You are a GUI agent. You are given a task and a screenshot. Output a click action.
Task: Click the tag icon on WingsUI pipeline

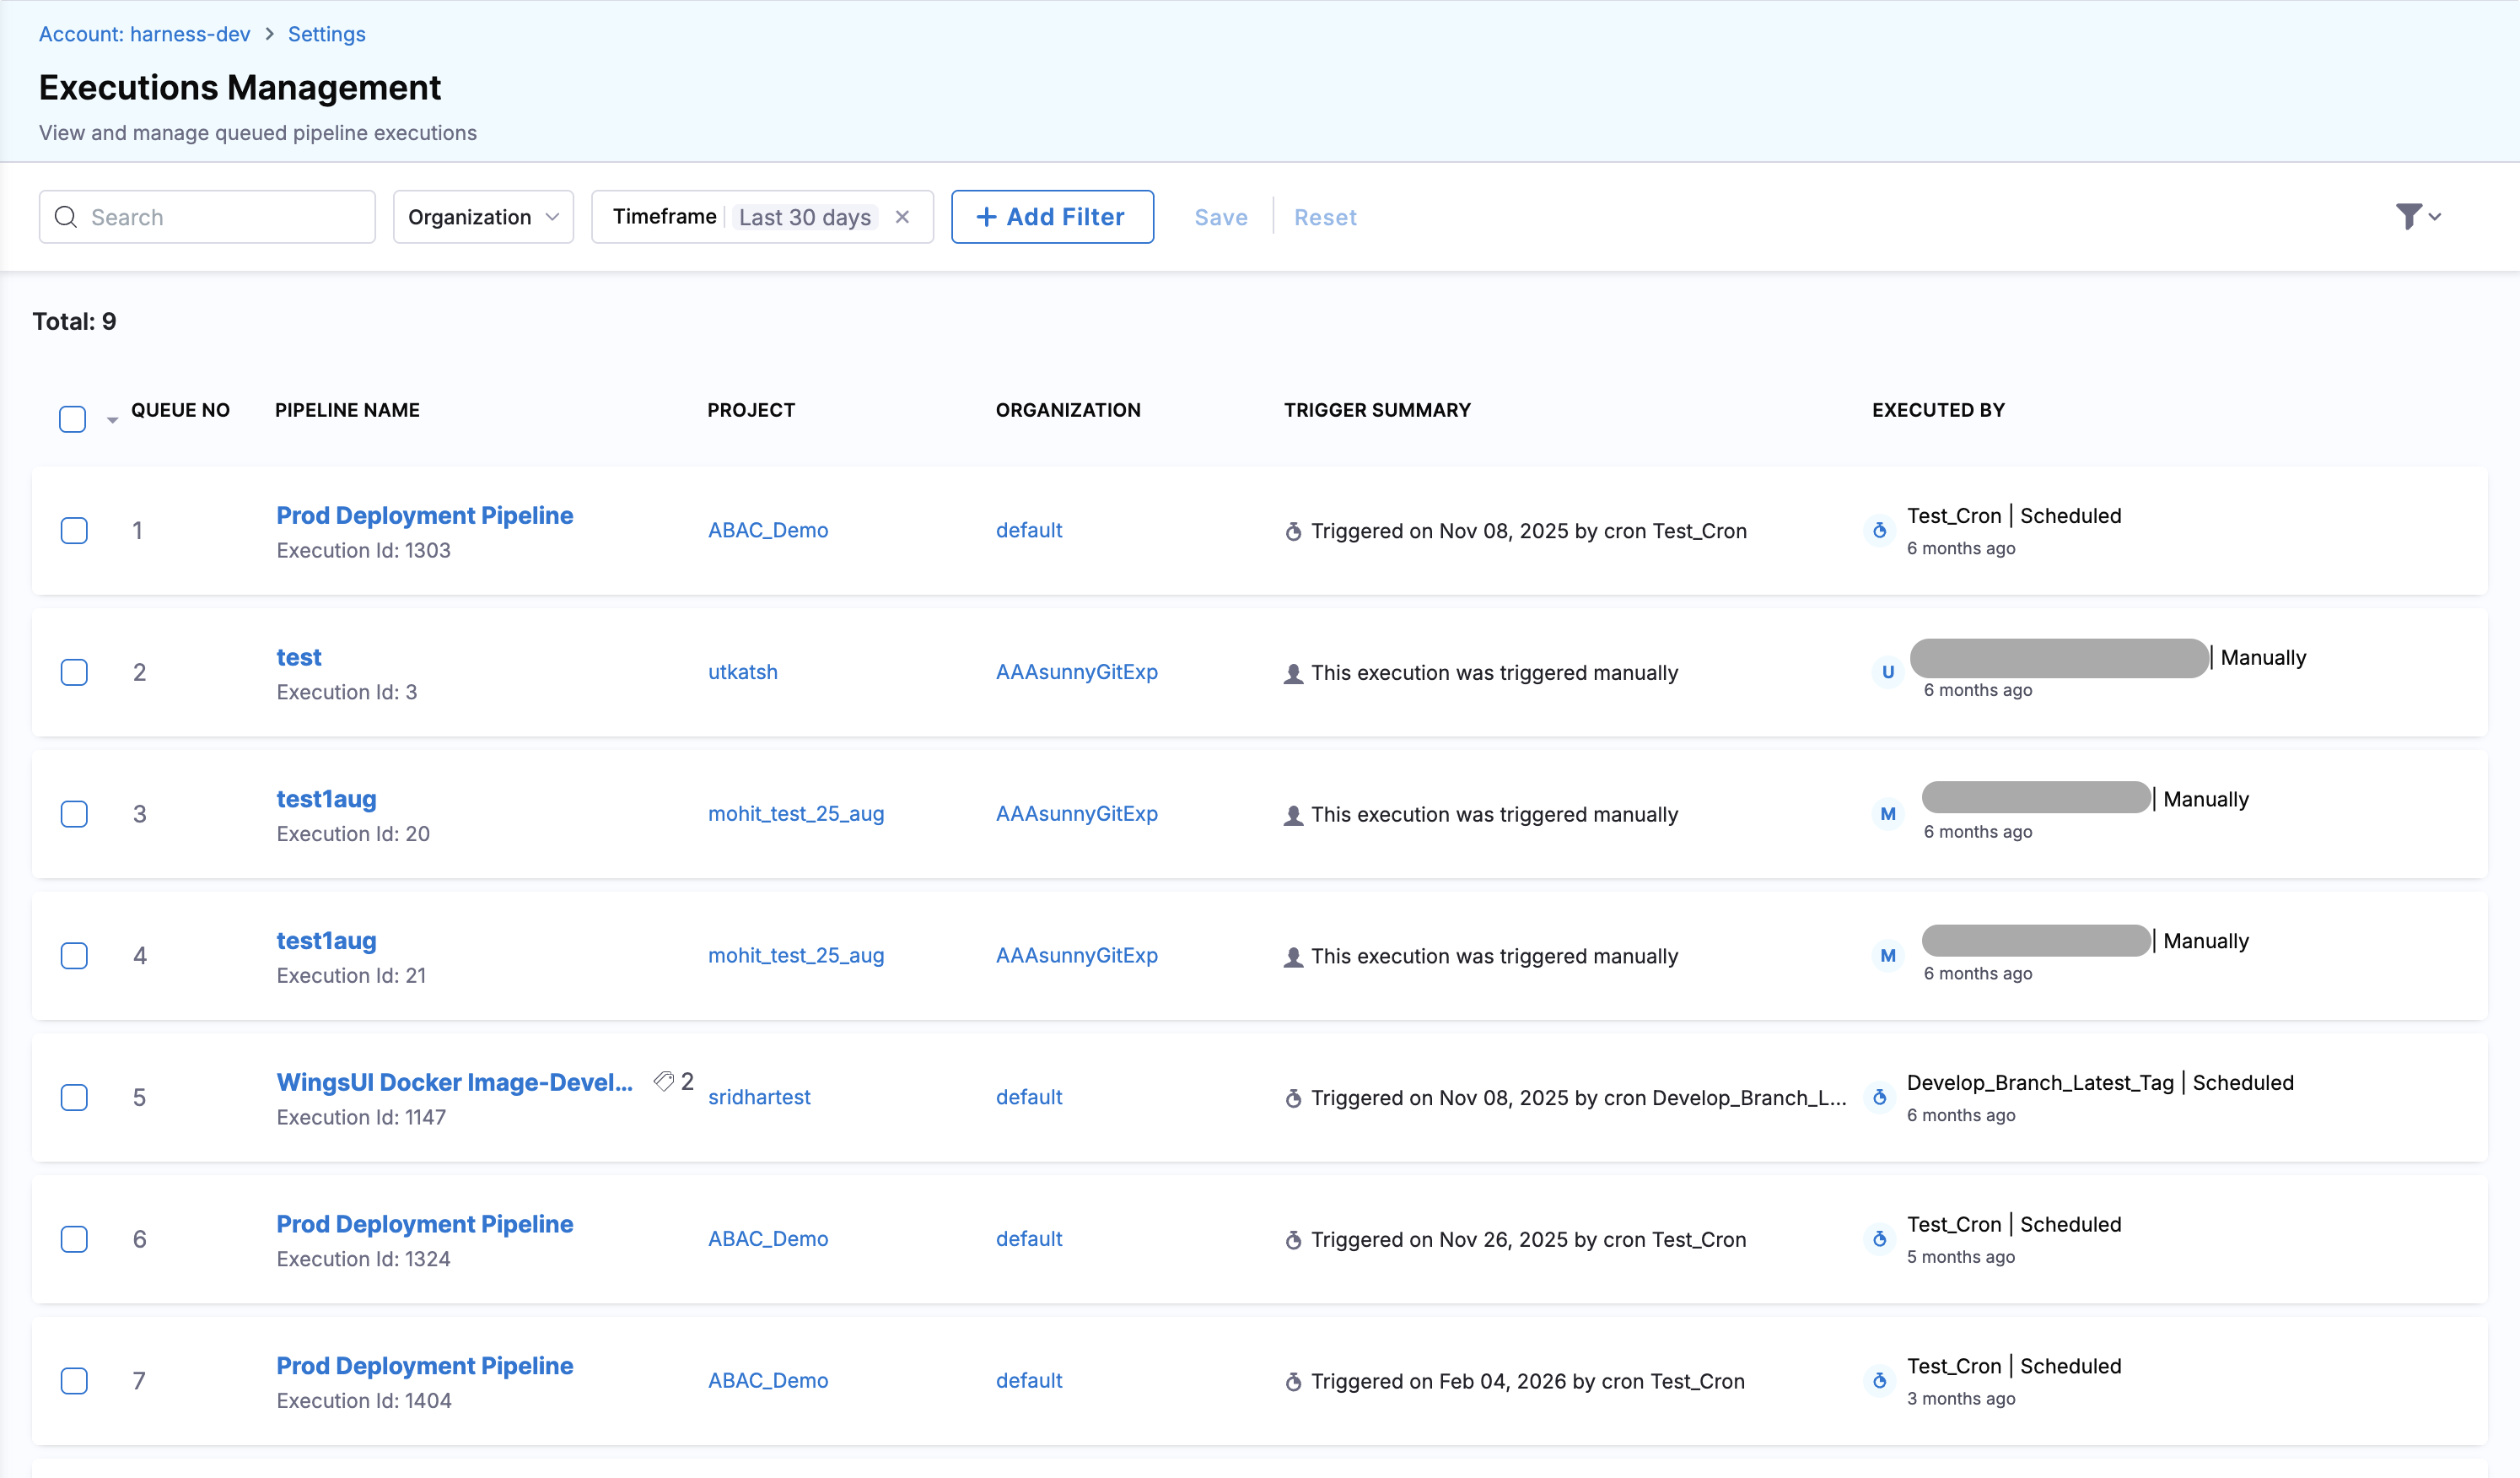pos(663,1081)
